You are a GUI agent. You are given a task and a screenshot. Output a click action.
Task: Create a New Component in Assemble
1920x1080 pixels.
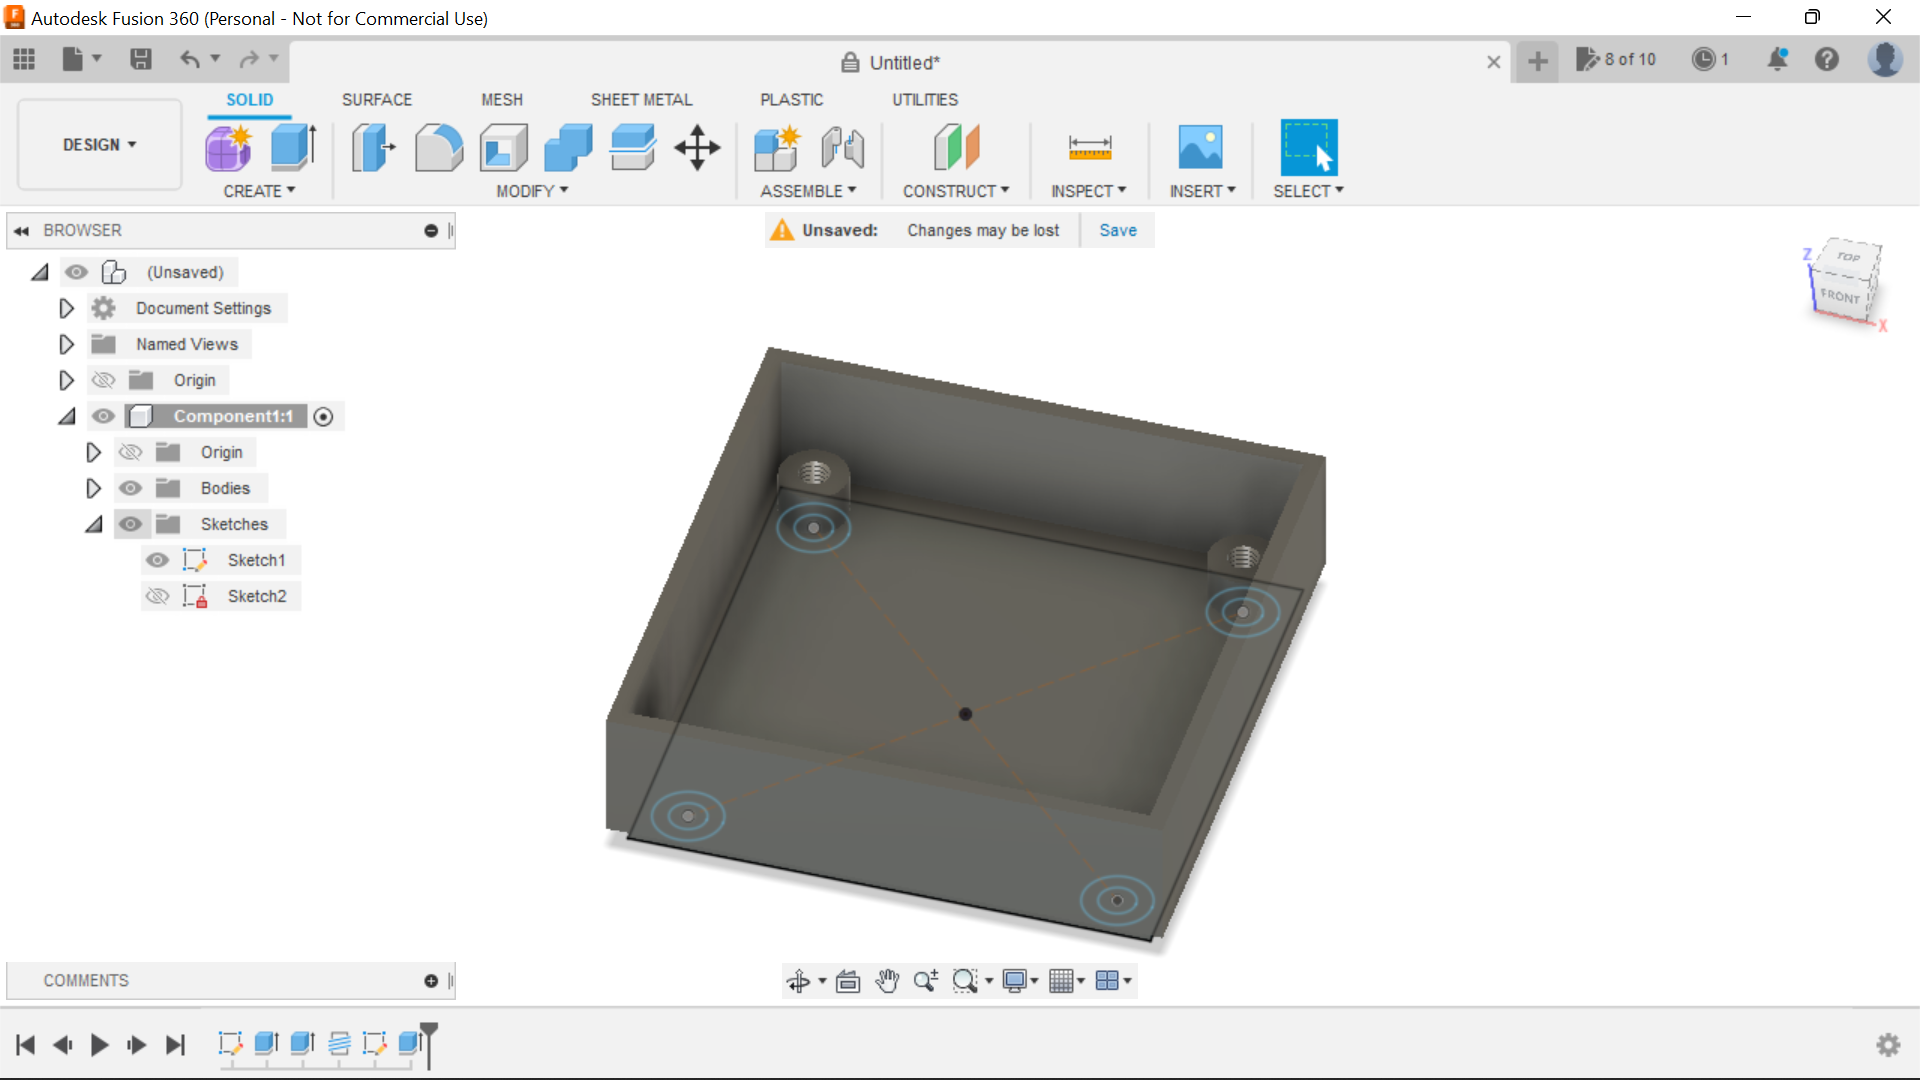[x=777, y=148]
